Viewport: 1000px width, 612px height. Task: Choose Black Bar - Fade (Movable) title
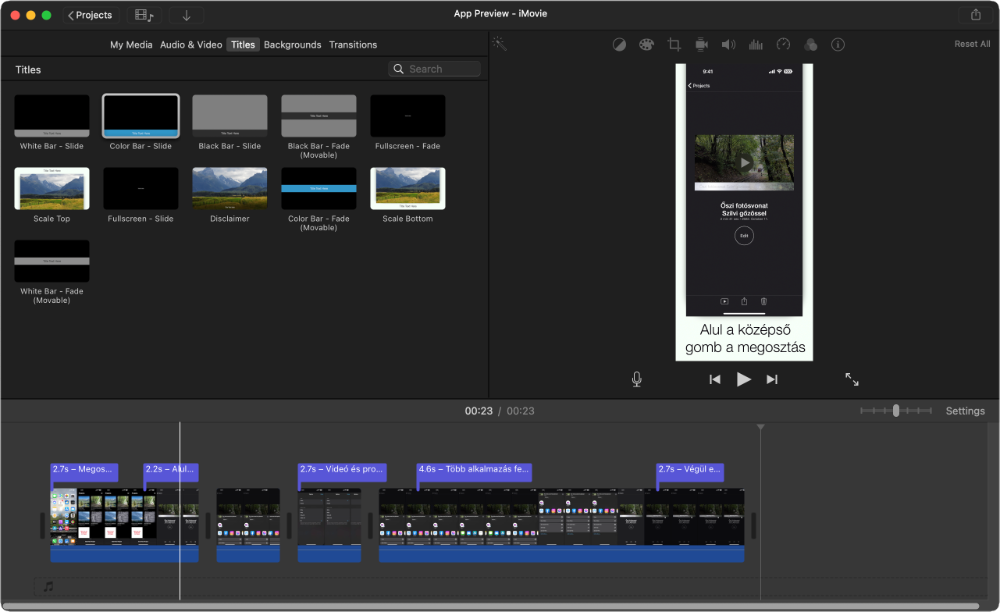click(x=319, y=116)
